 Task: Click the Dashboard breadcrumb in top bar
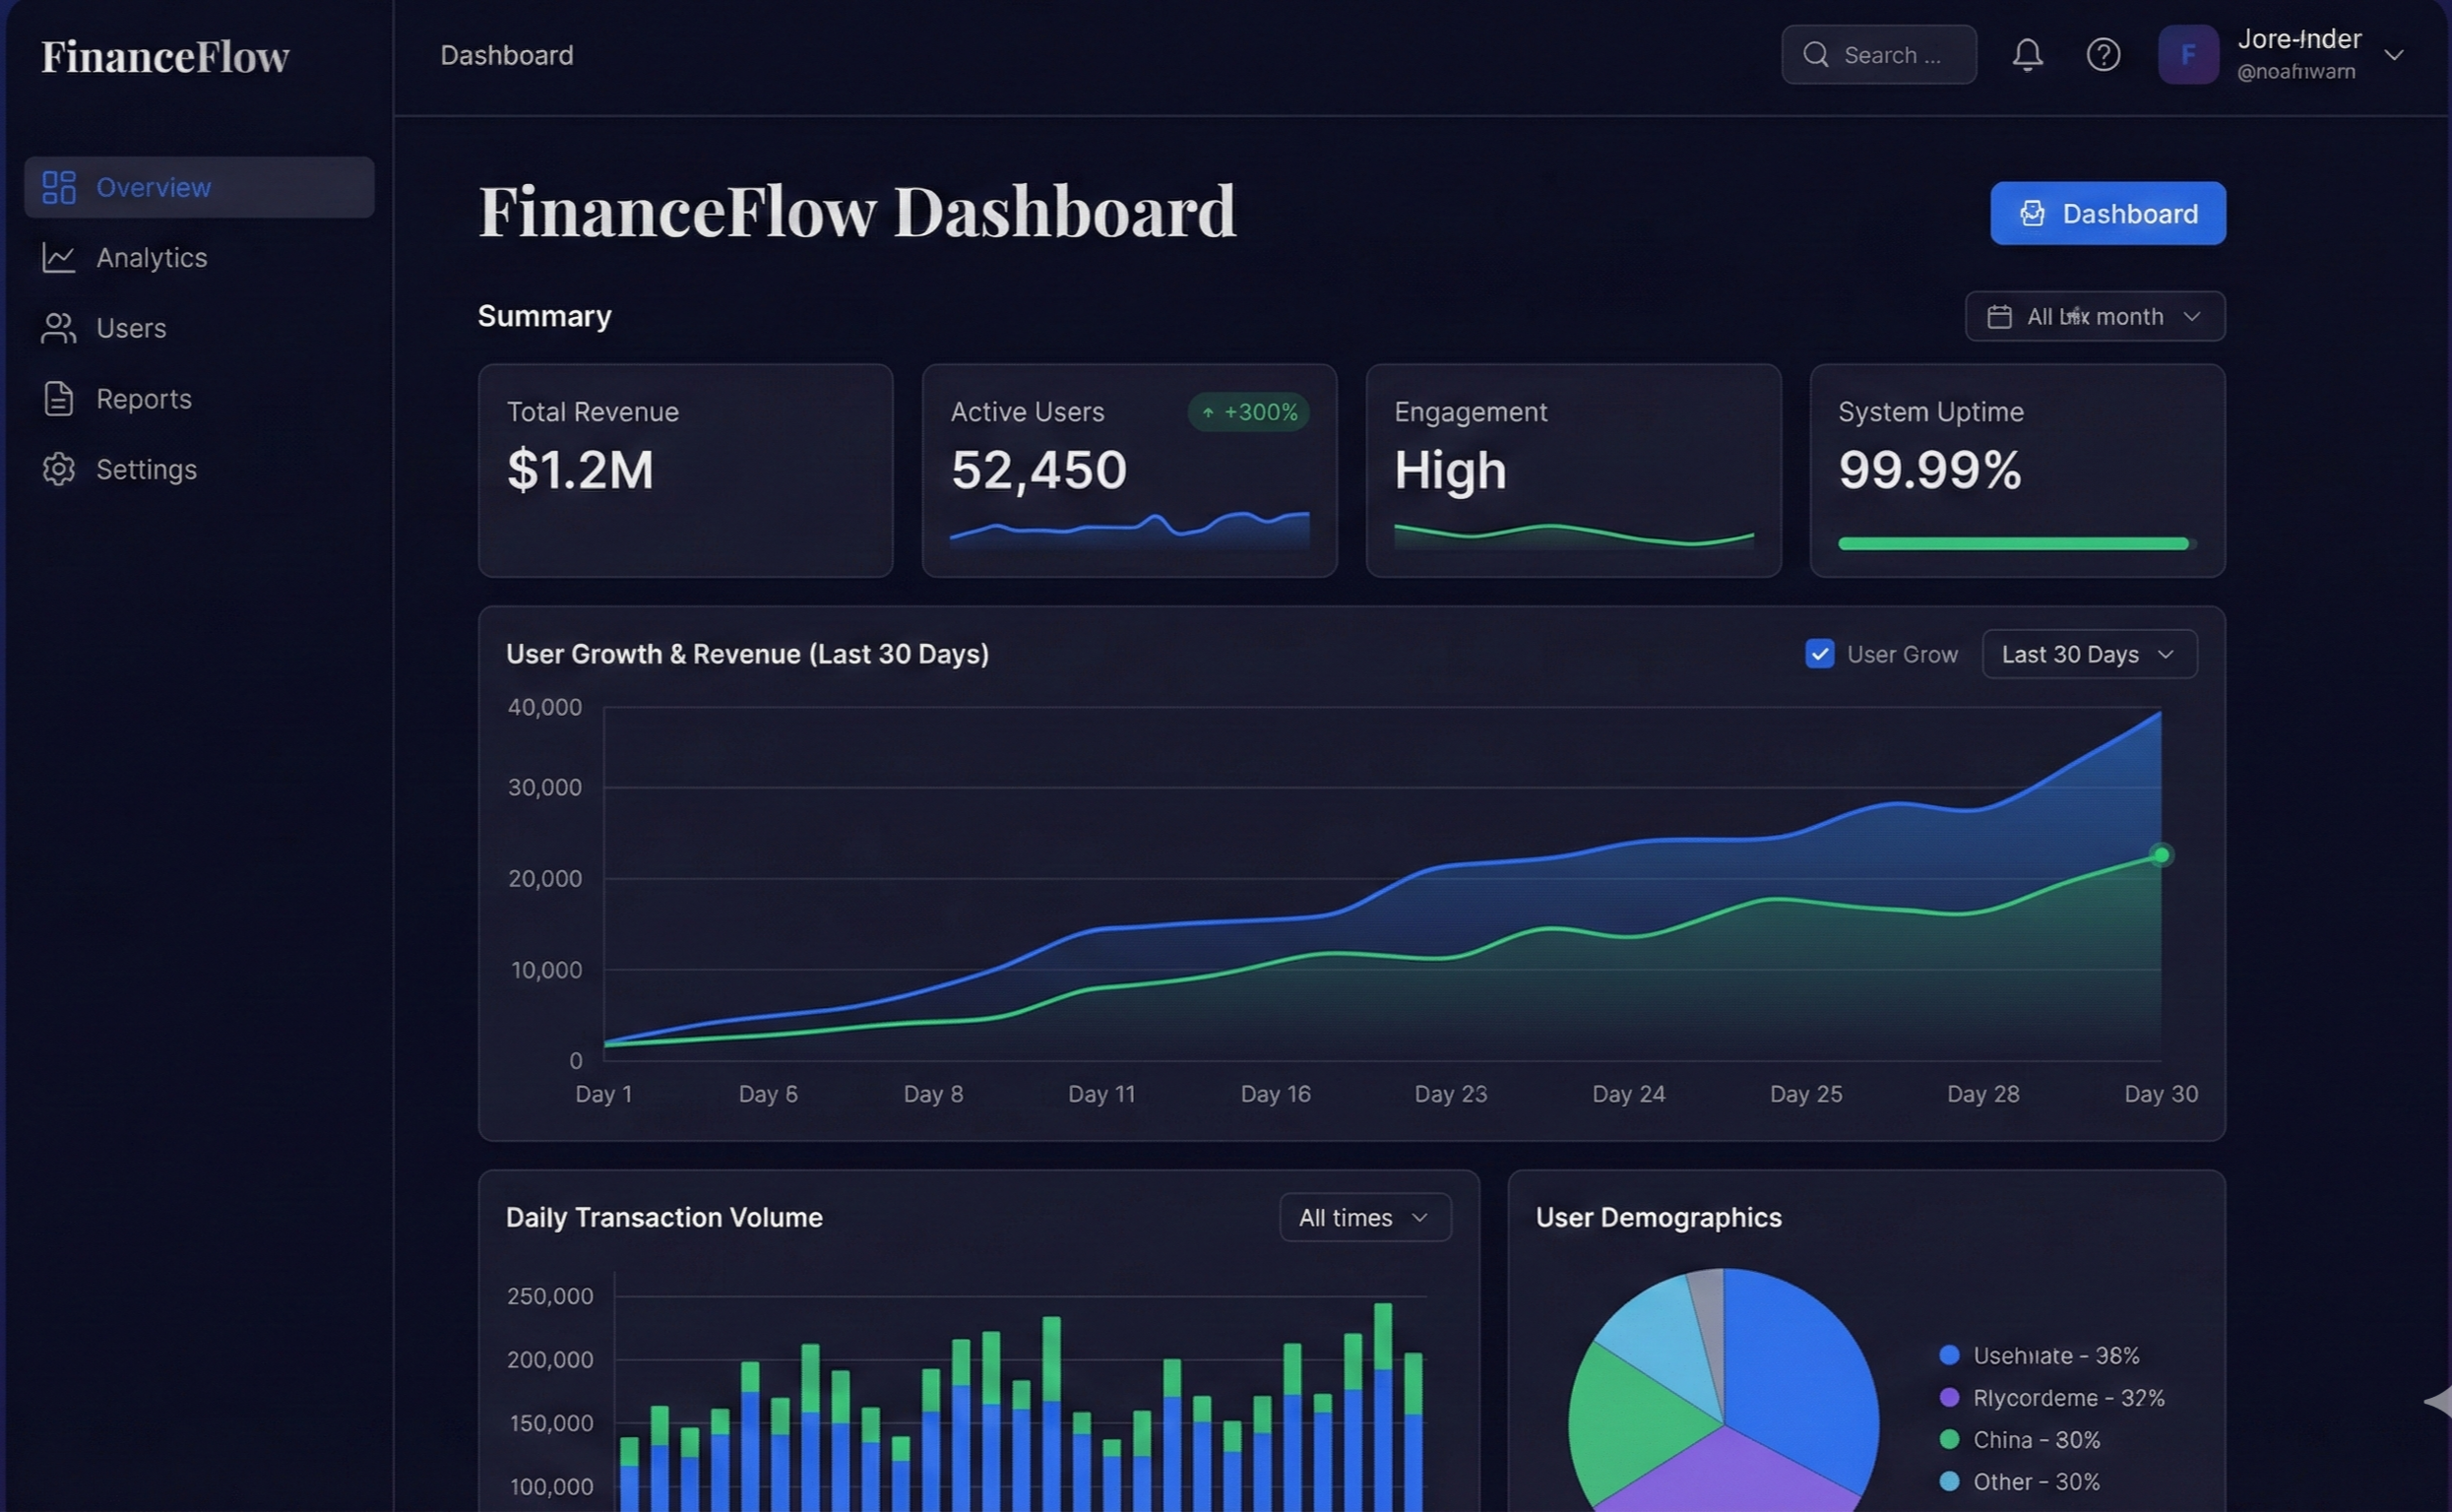[x=507, y=55]
